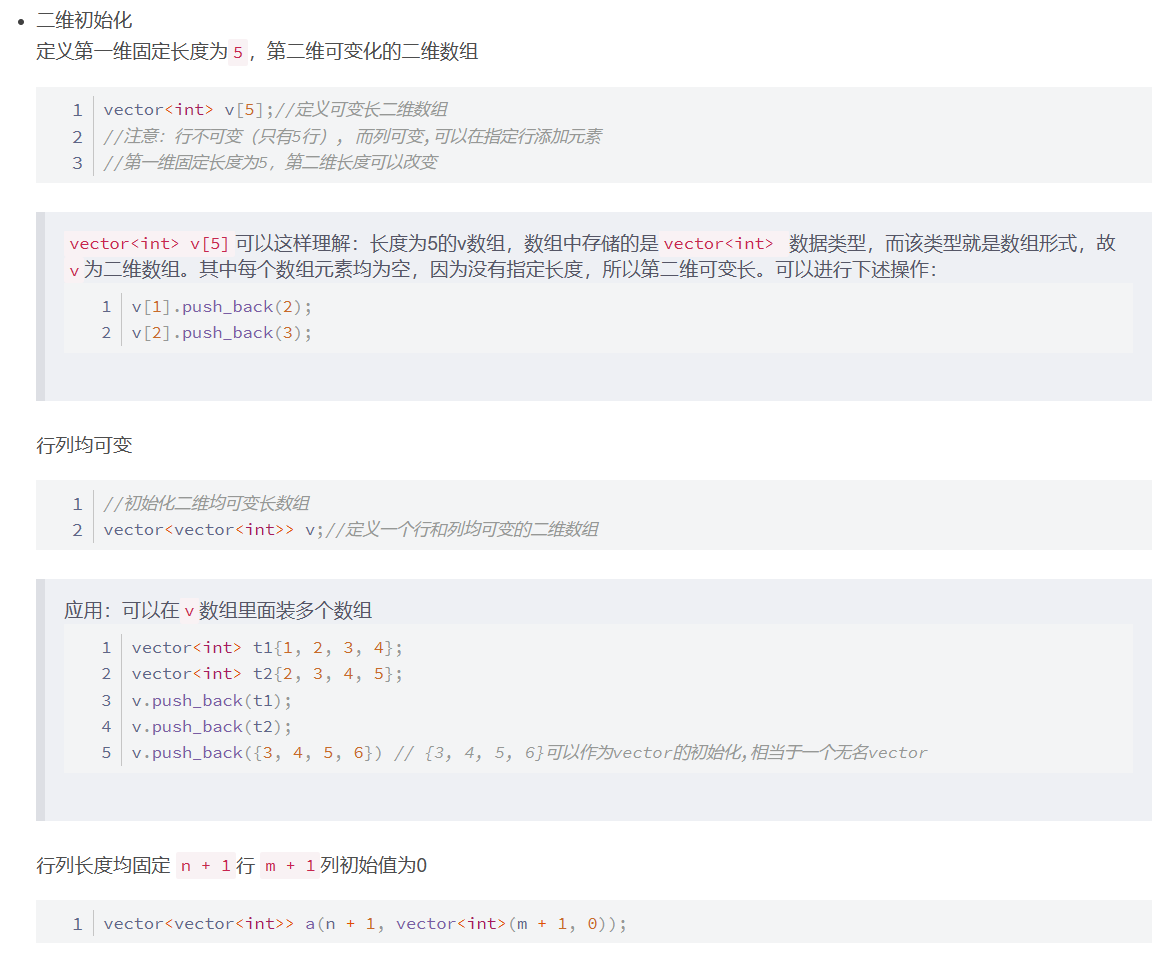Click the line number 3 in first code block
The width and height of the screenshot is (1164, 961).
point(77,162)
